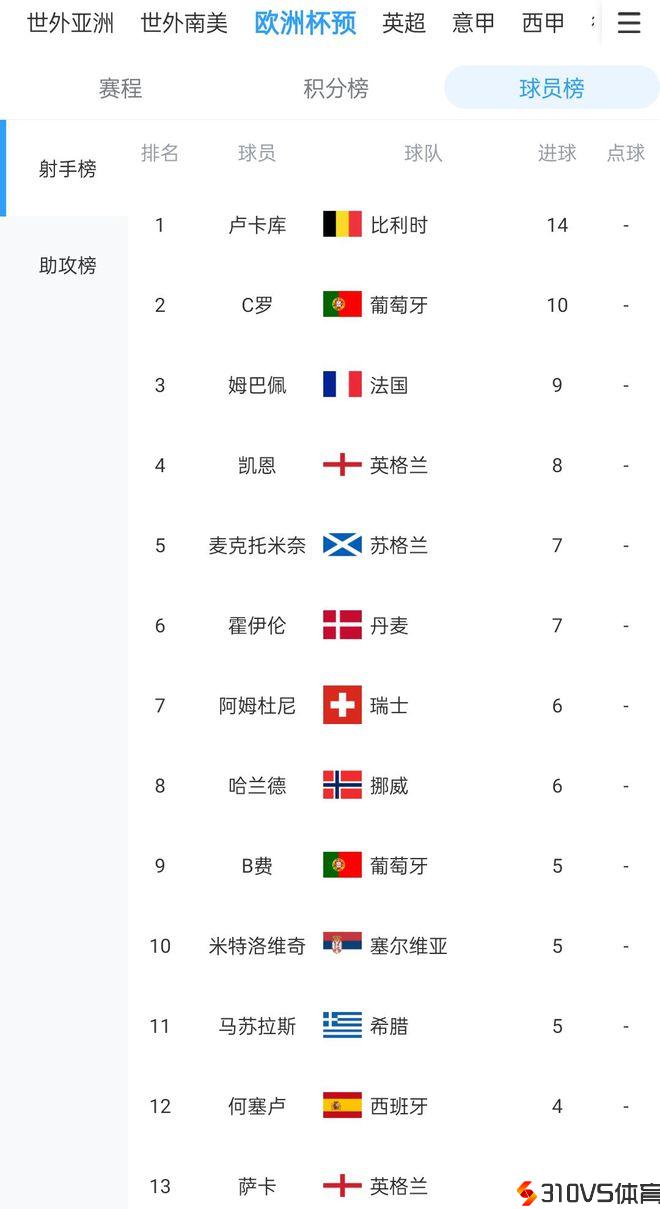Click the Denmark flag icon
The height and width of the screenshot is (1209, 660).
tap(342, 625)
